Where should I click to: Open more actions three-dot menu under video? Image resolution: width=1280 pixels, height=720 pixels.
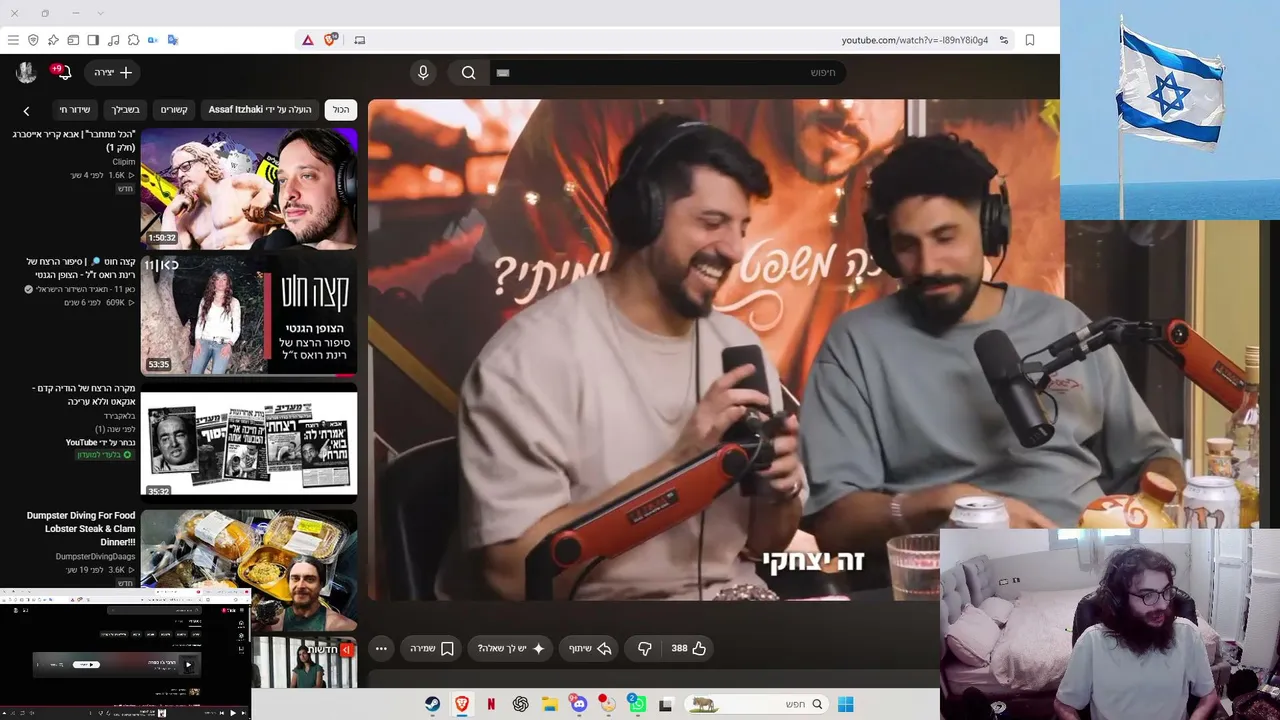pyautogui.click(x=381, y=648)
